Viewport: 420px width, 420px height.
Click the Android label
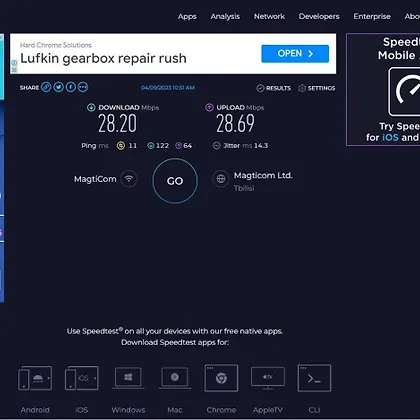[35, 410]
